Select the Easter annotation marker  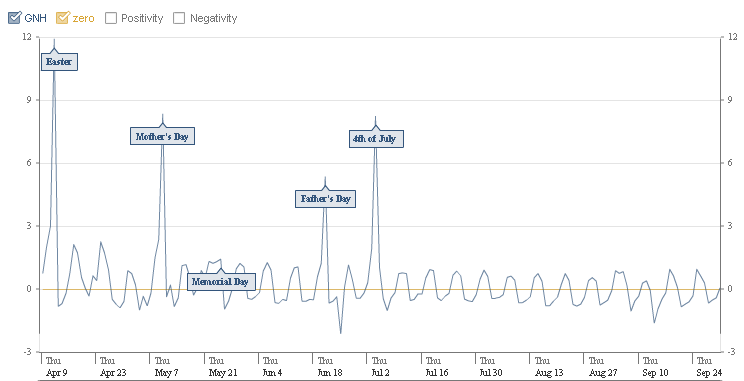[x=59, y=62]
